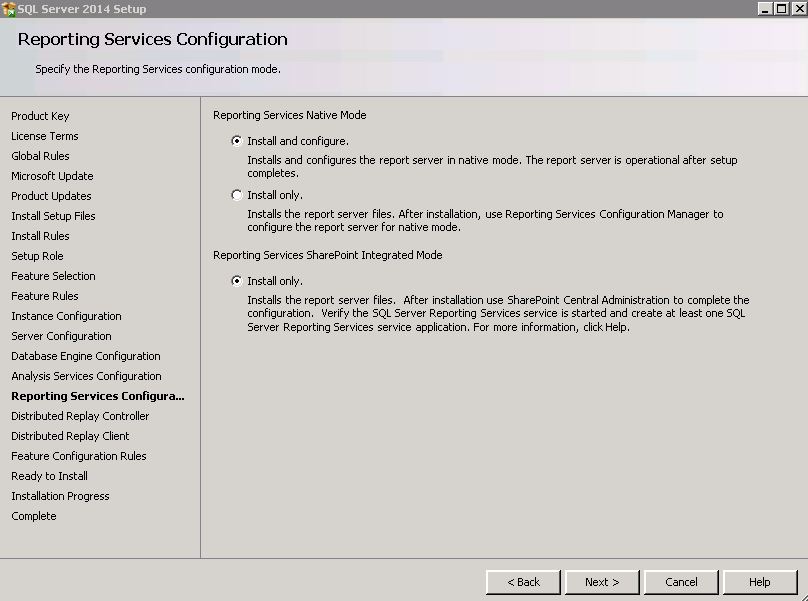
Task: Click the Install Rules step
Action: pos(40,236)
